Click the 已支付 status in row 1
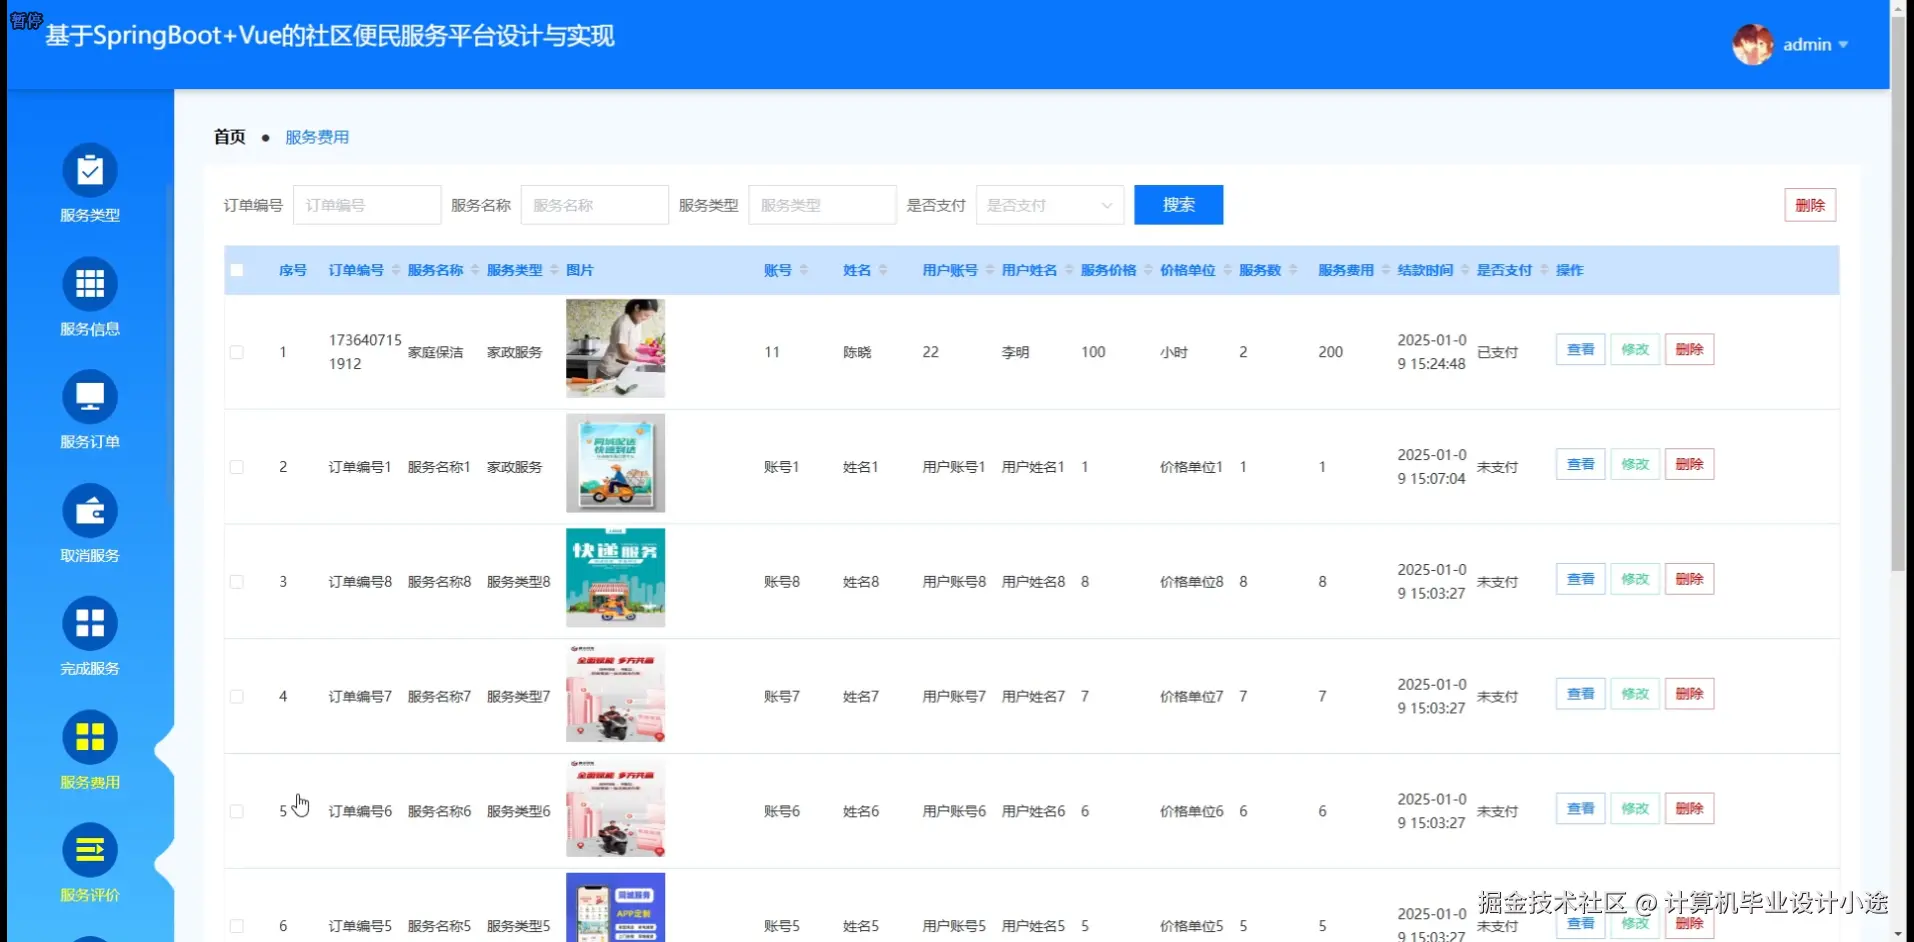The image size is (1914, 942). point(1497,352)
